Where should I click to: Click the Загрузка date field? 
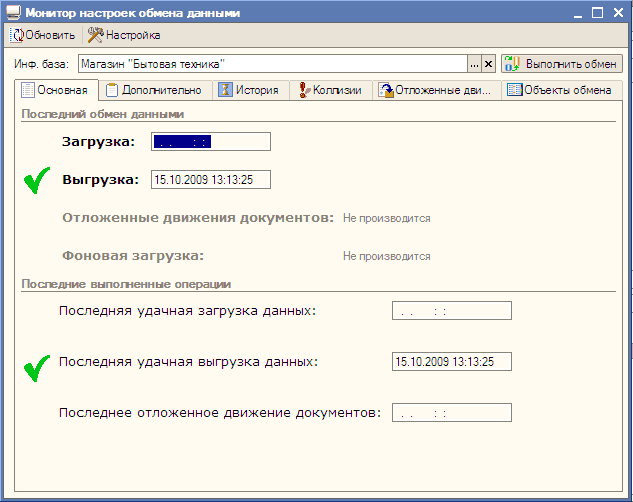pyautogui.click(x=210, y=142)
